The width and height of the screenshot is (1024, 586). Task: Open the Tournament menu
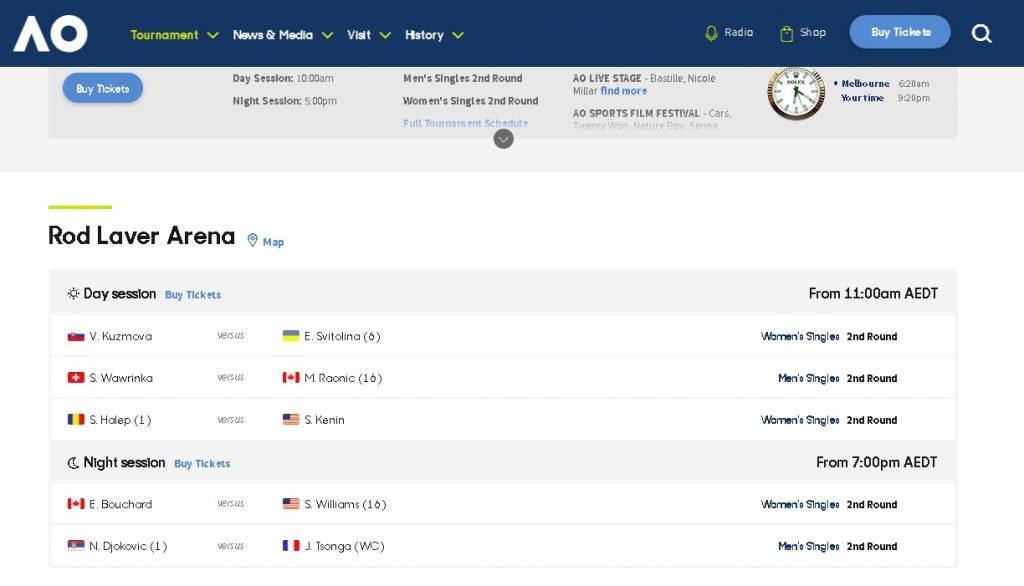click(164, 35)
